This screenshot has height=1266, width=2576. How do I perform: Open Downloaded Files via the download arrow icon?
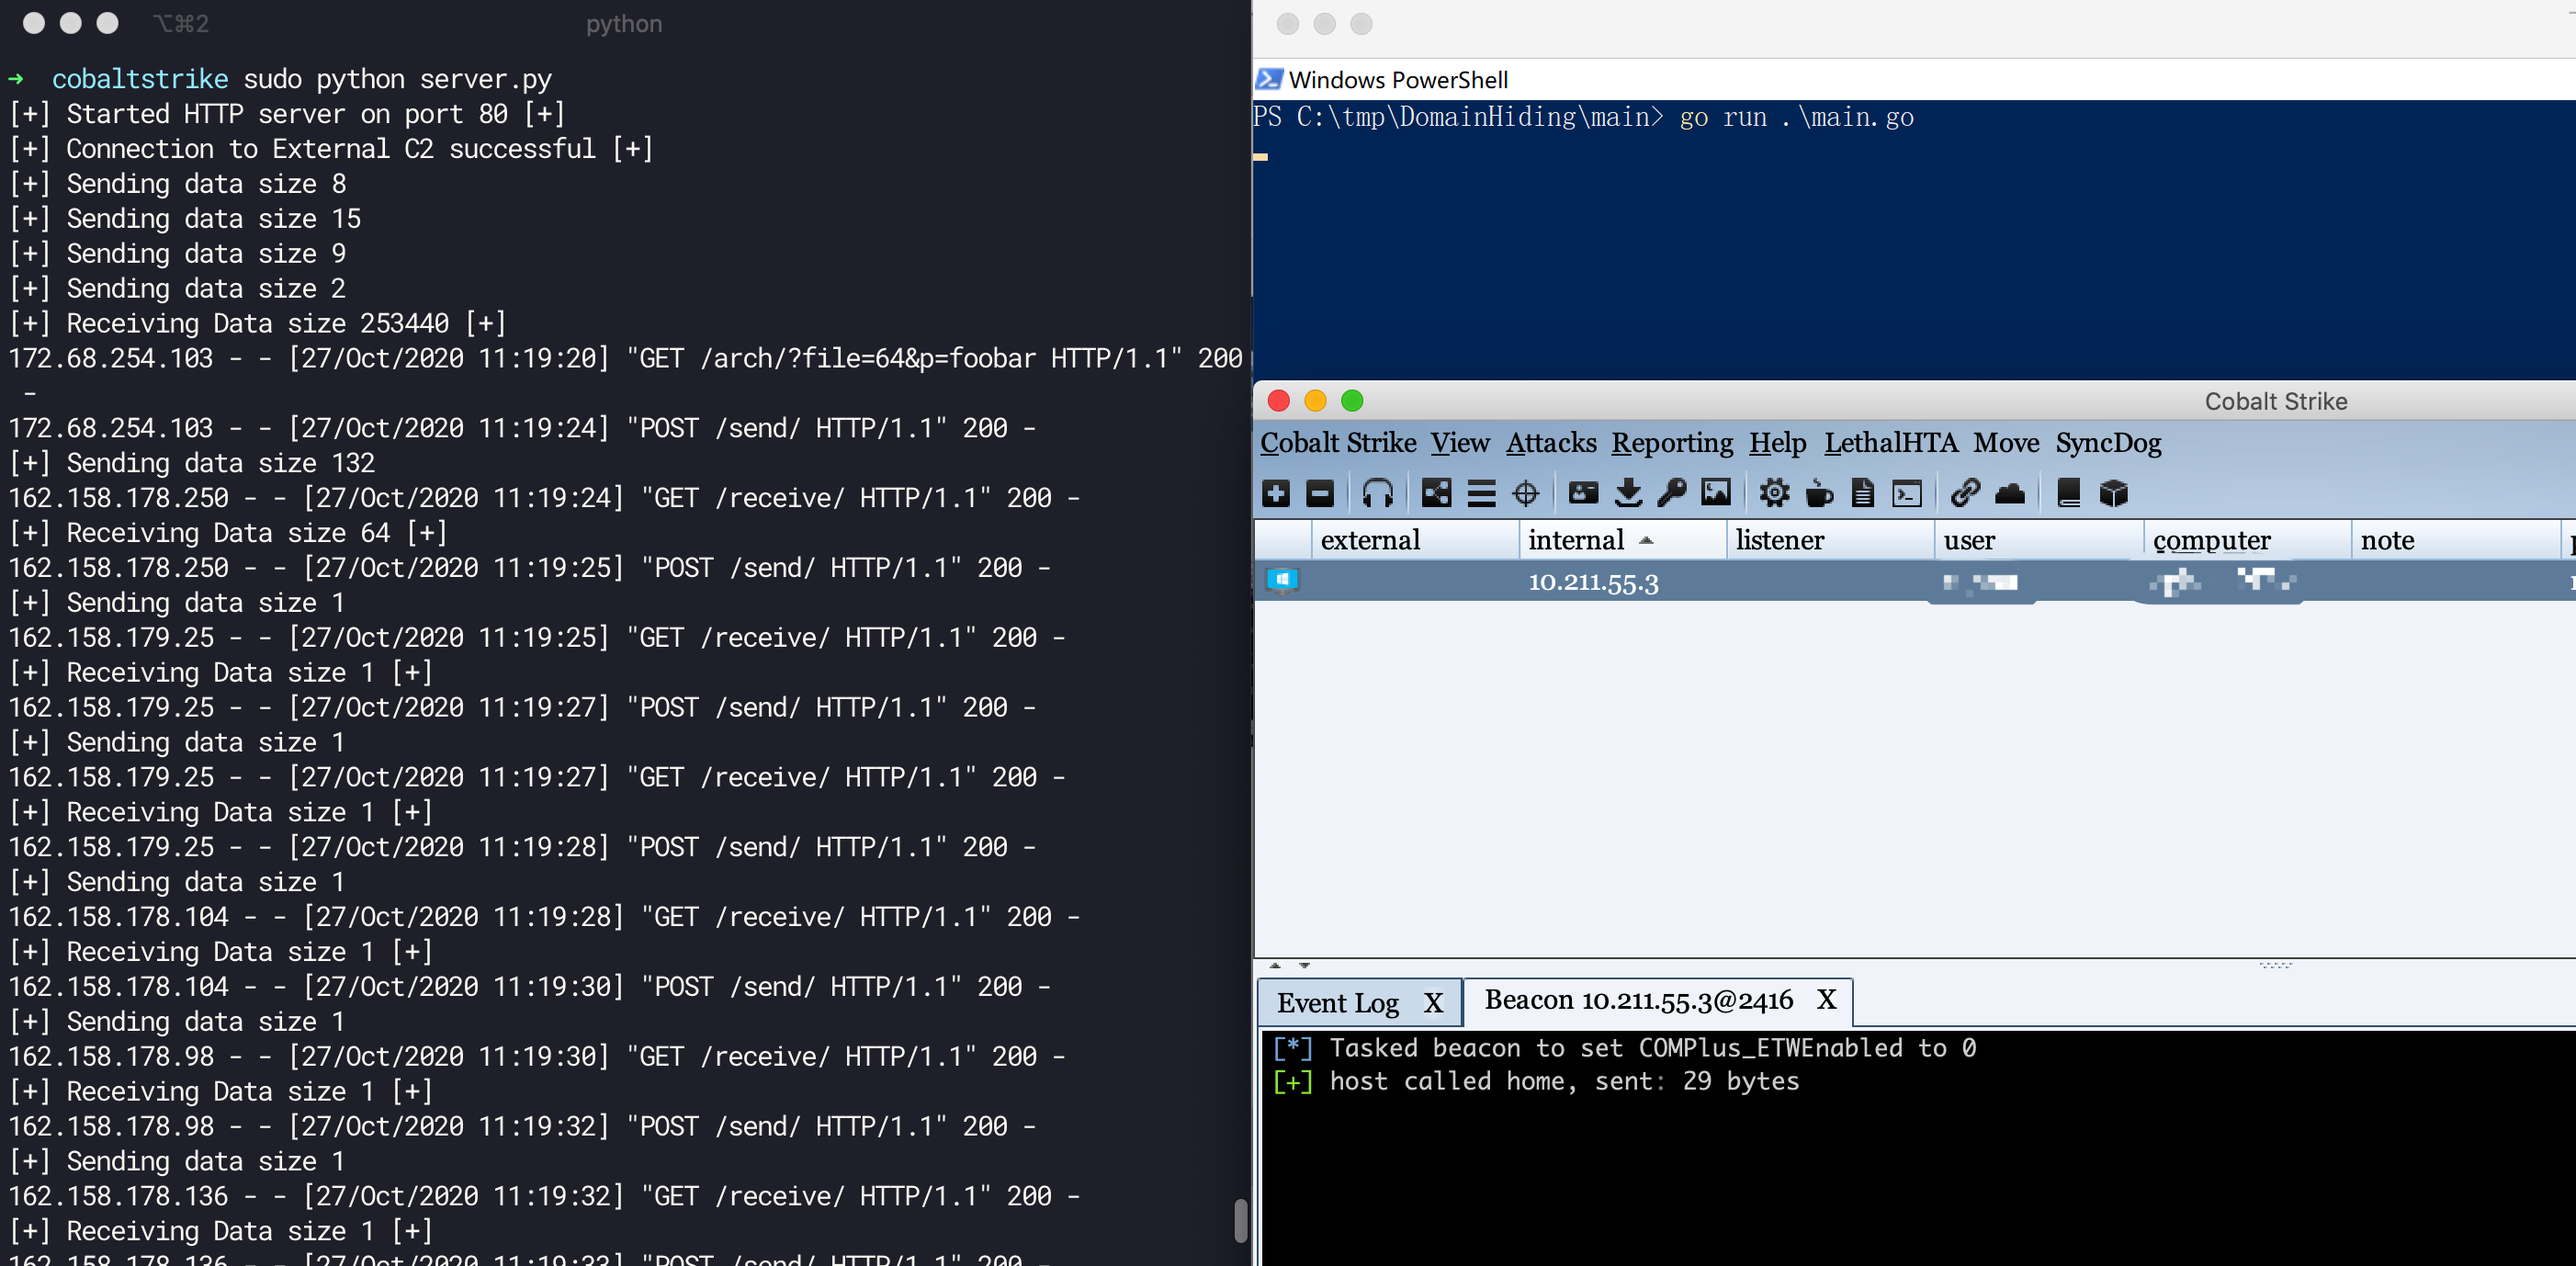[x=1628, y=493]
